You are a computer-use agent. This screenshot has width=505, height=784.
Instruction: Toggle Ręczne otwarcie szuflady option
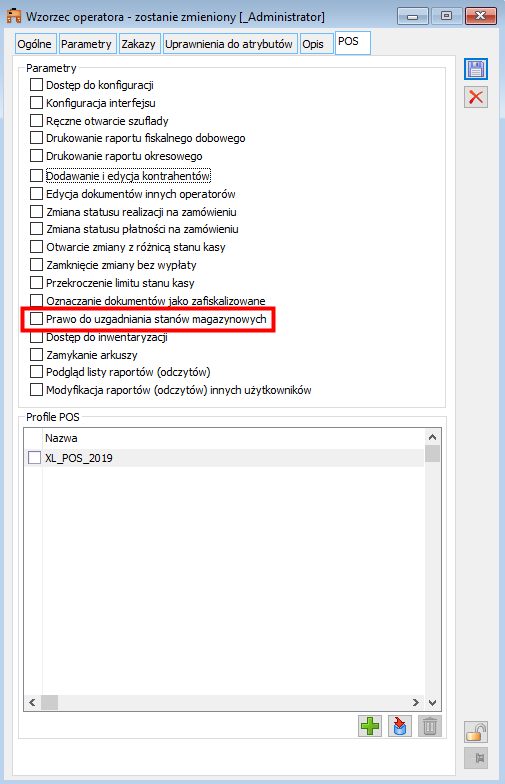[36, 120]
